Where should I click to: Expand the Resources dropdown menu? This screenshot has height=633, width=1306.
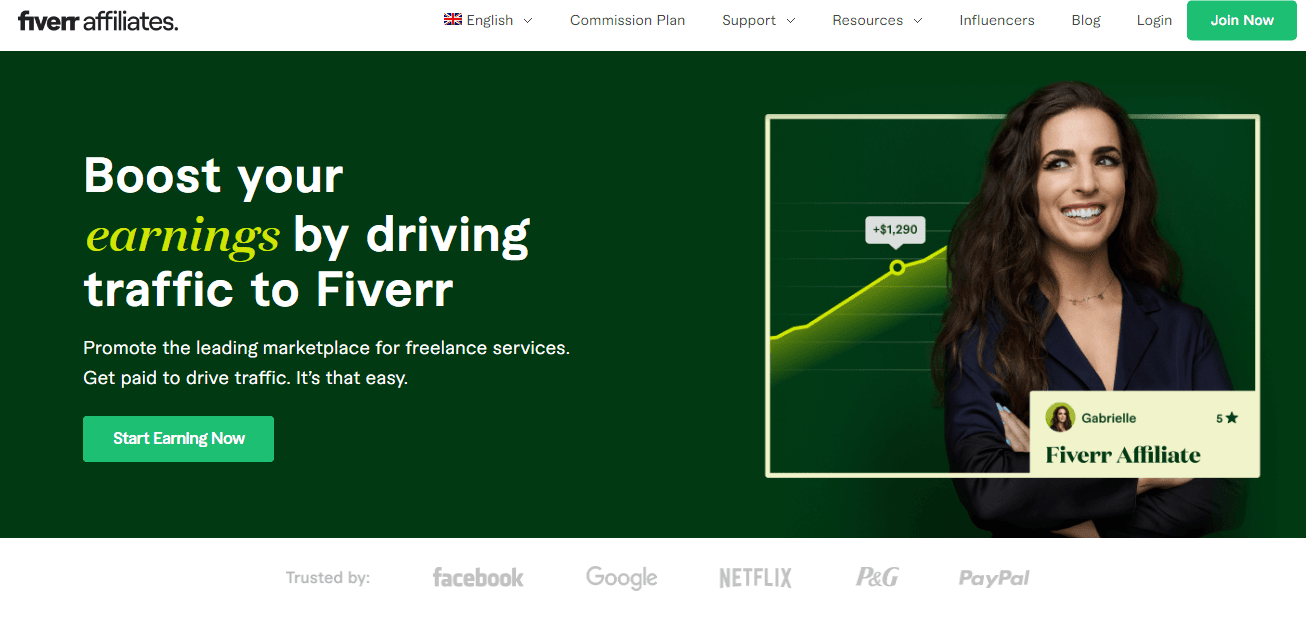(x=877, y=20)
